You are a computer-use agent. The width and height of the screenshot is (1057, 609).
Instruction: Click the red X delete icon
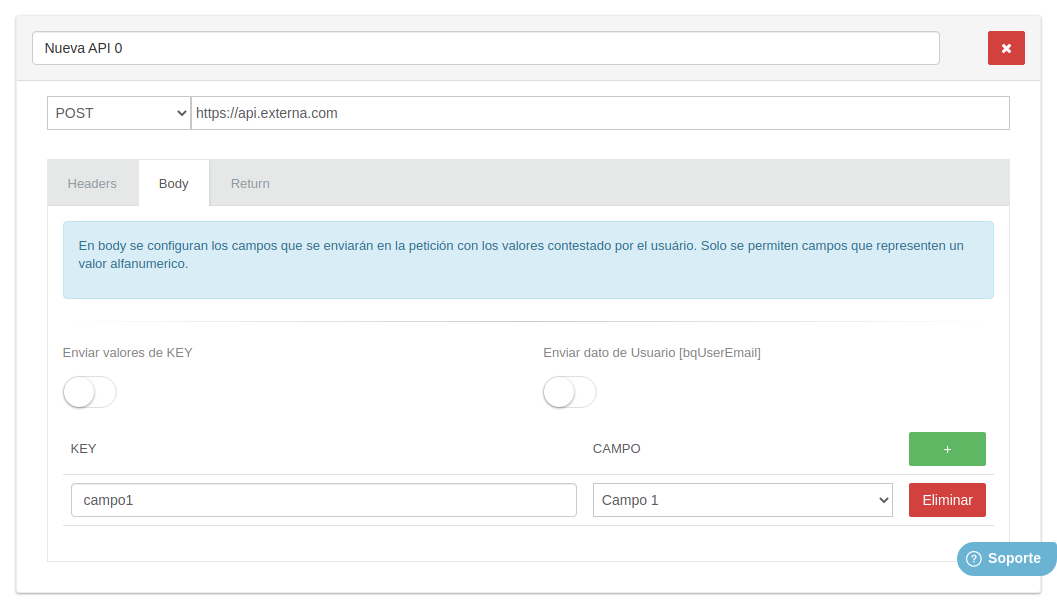[x=1006, y=47]
